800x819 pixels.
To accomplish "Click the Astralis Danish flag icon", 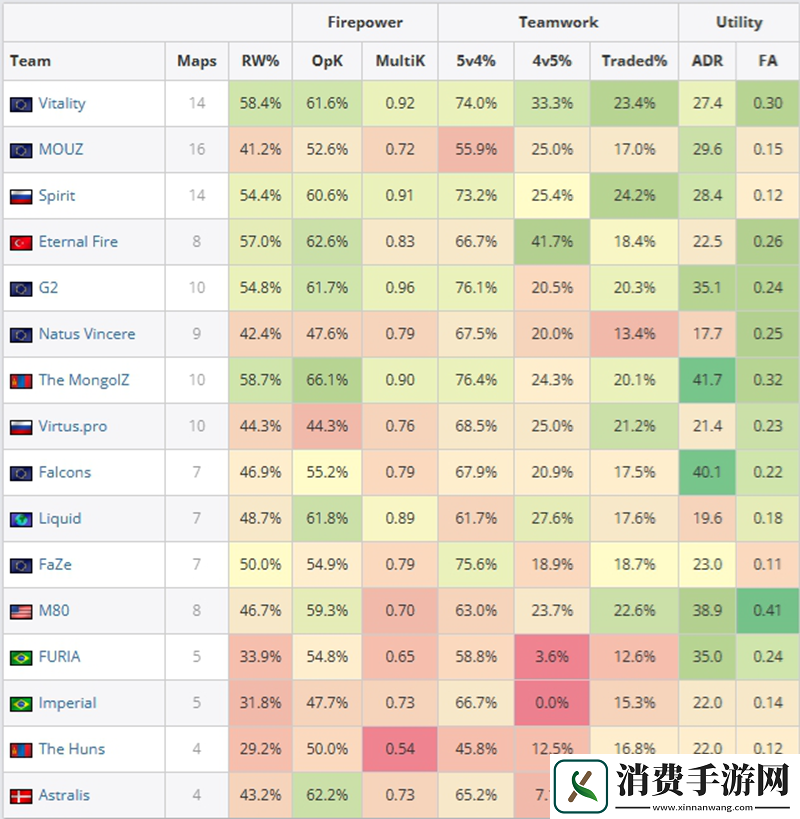I will (x=21, y=796).
